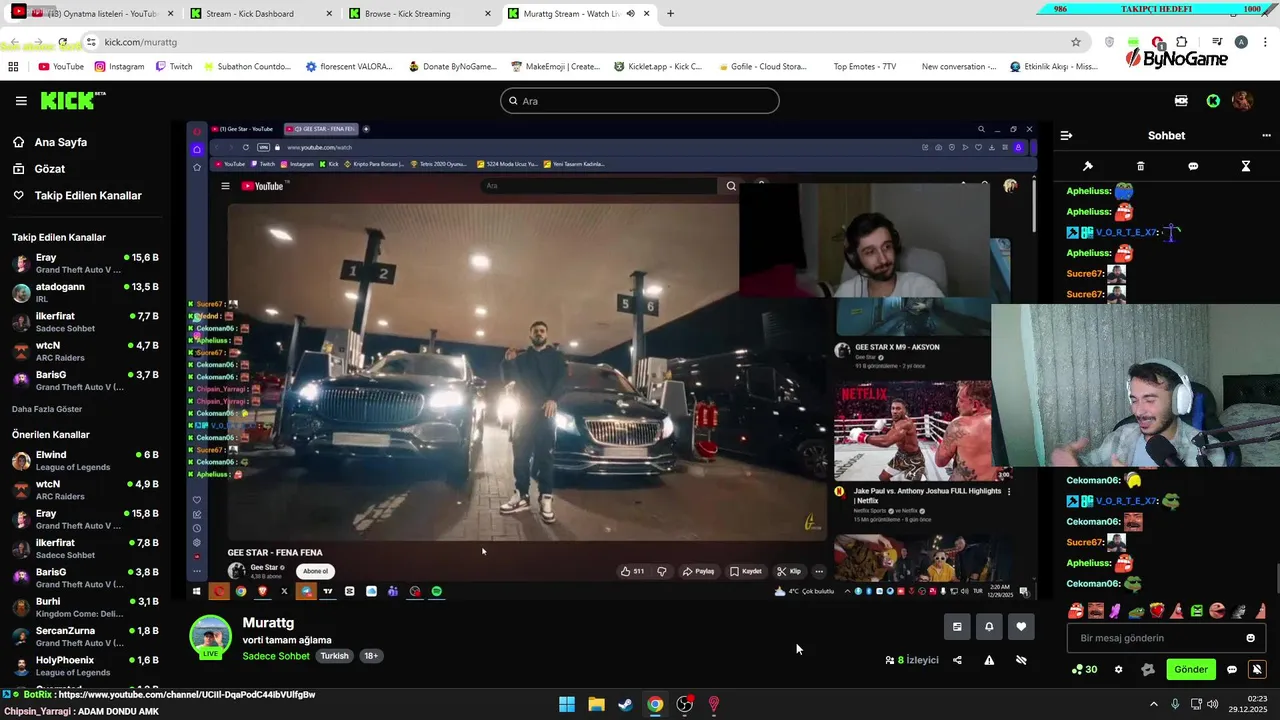
Task: Click the trash can icon in chat toolbar
Action: [x=1140, y=166]
